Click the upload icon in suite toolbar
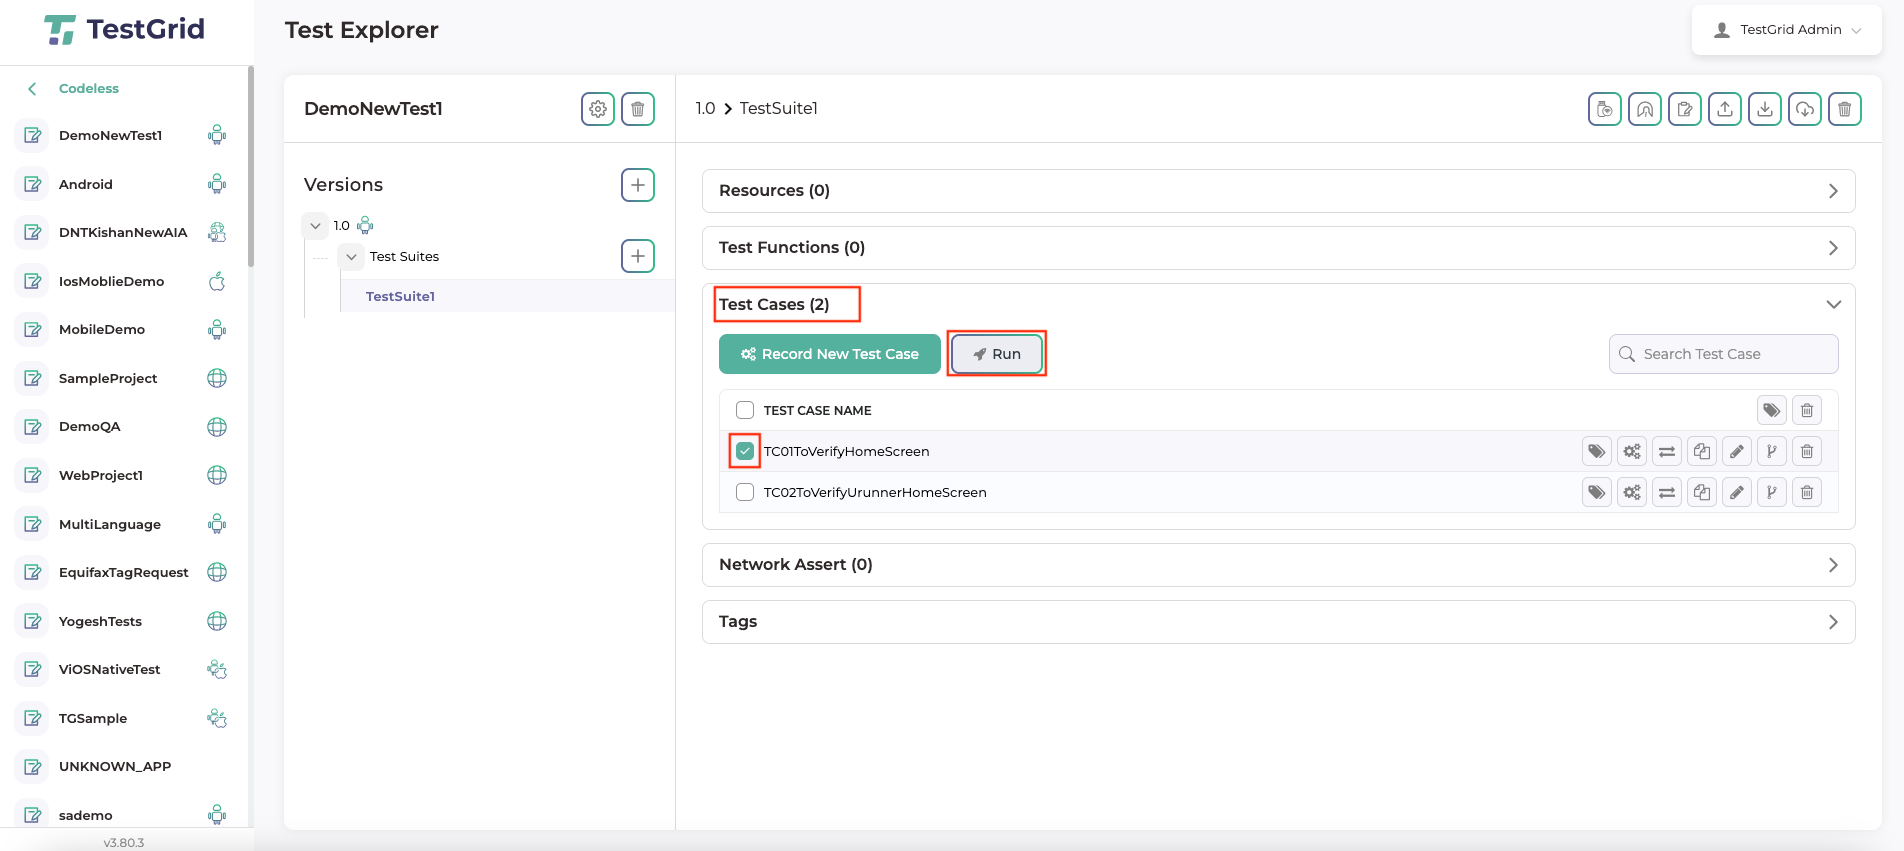Screen dimensions: 1904x851 (1724, 109)
